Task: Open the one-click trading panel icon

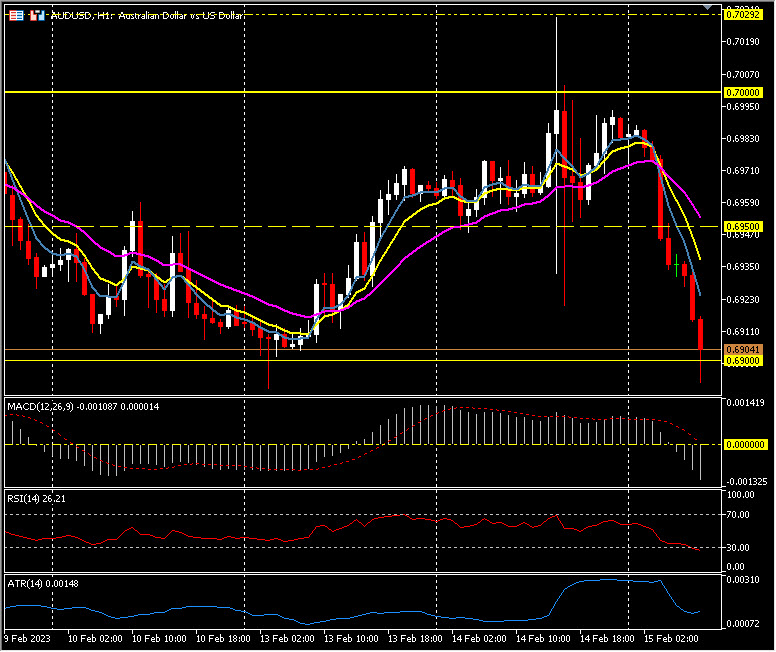Action: pos(17,17)
